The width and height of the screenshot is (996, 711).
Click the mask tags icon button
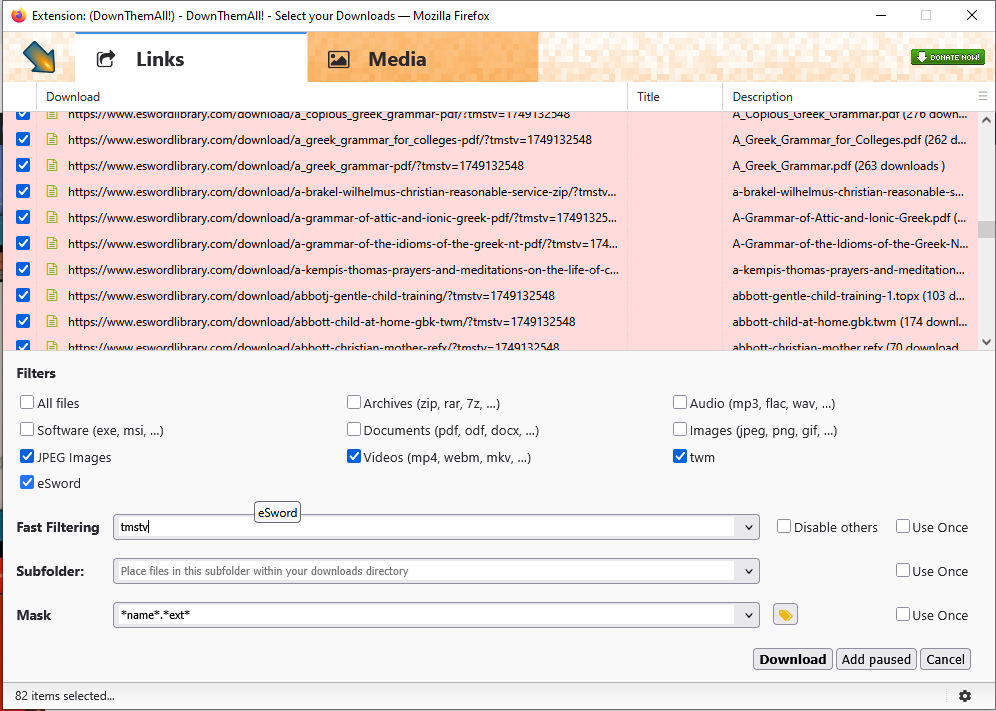tap(785, 614)
